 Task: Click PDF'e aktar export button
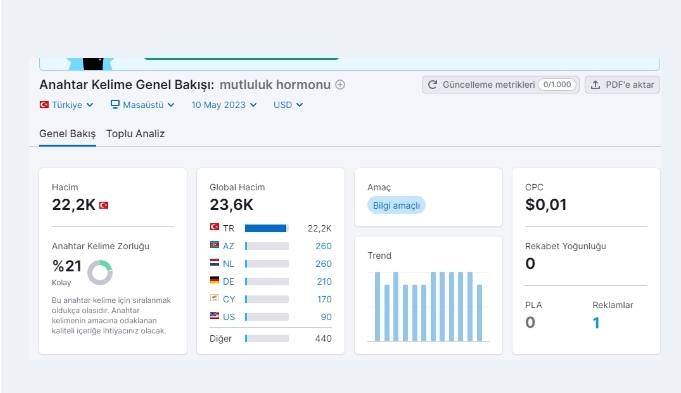pos(622,85)
